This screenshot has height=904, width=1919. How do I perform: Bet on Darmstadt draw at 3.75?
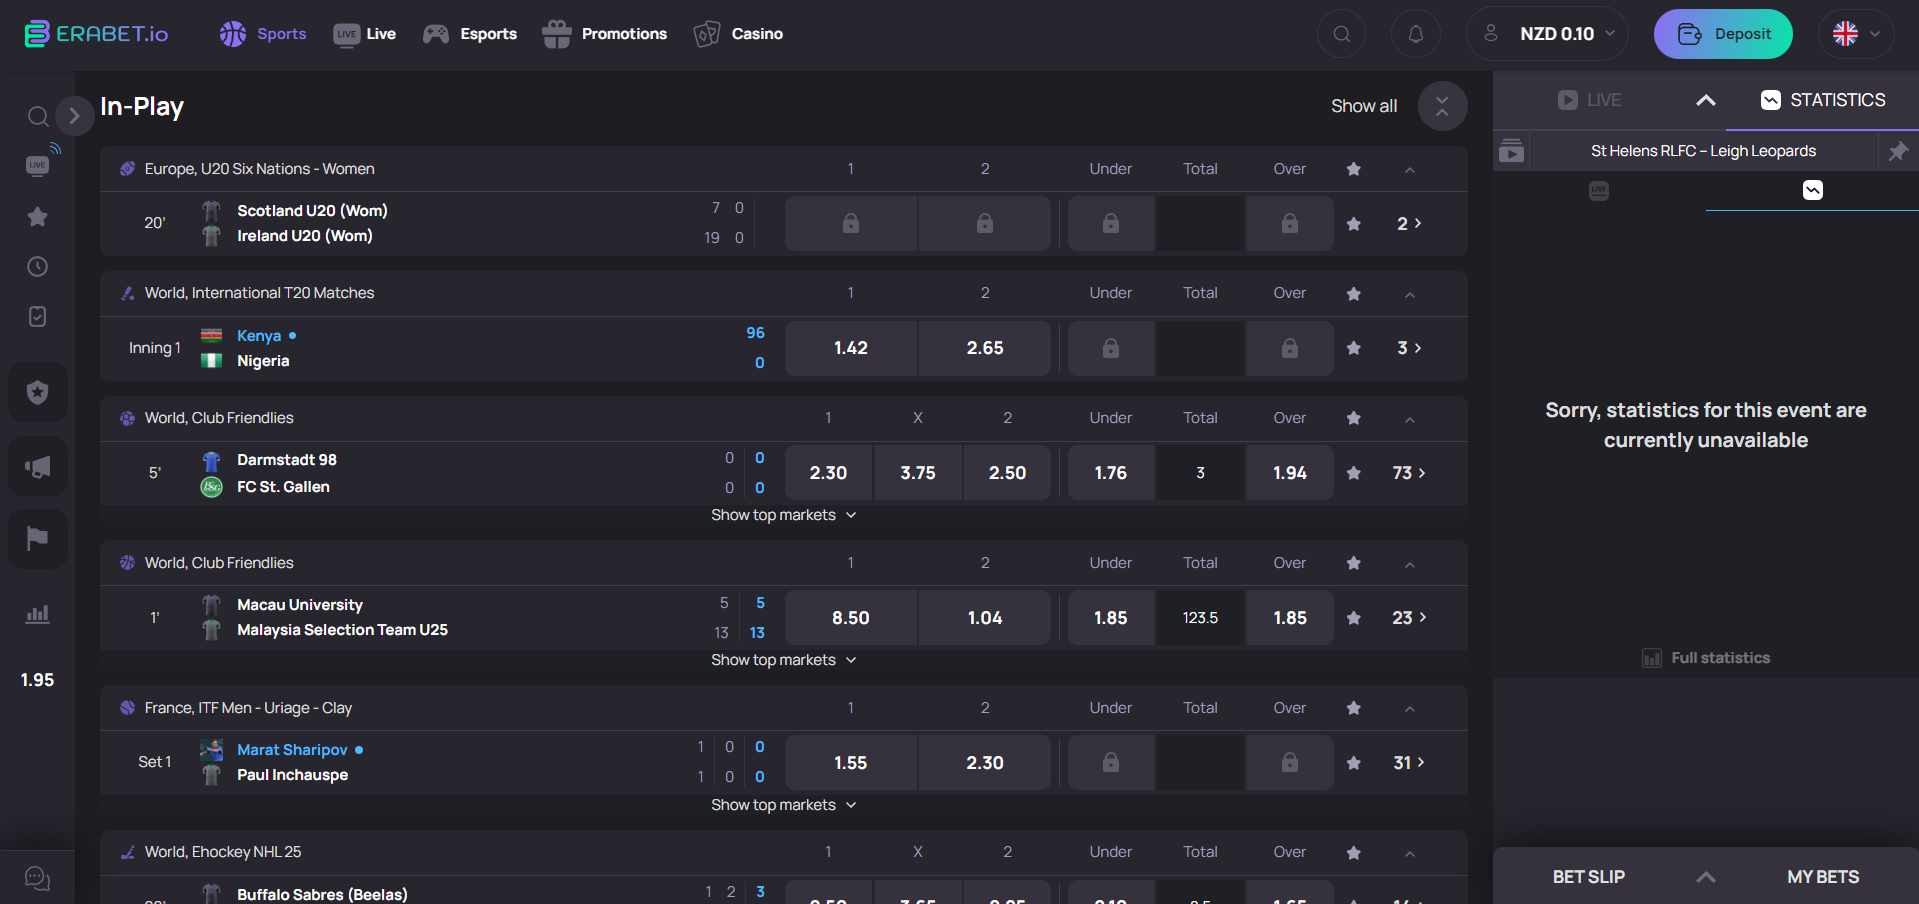pos(918,473)
